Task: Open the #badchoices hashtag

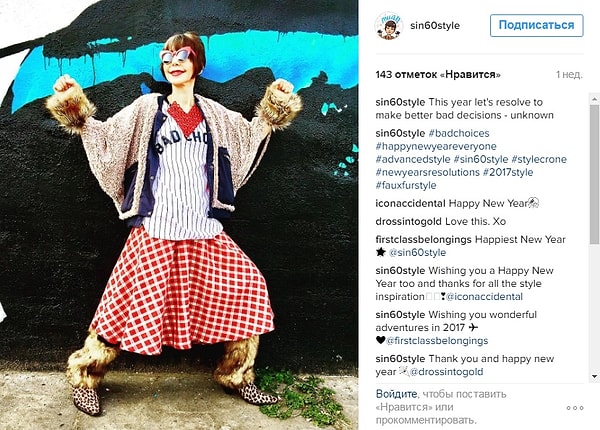Action: coord(459,133)
